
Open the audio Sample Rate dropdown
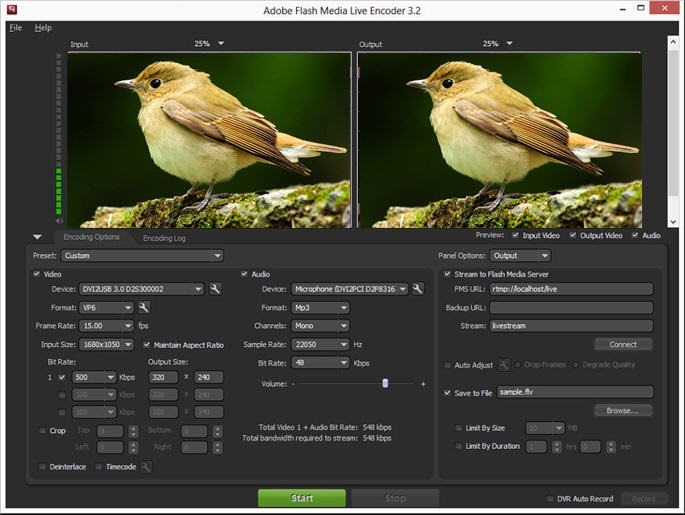(x=320, y=344)
